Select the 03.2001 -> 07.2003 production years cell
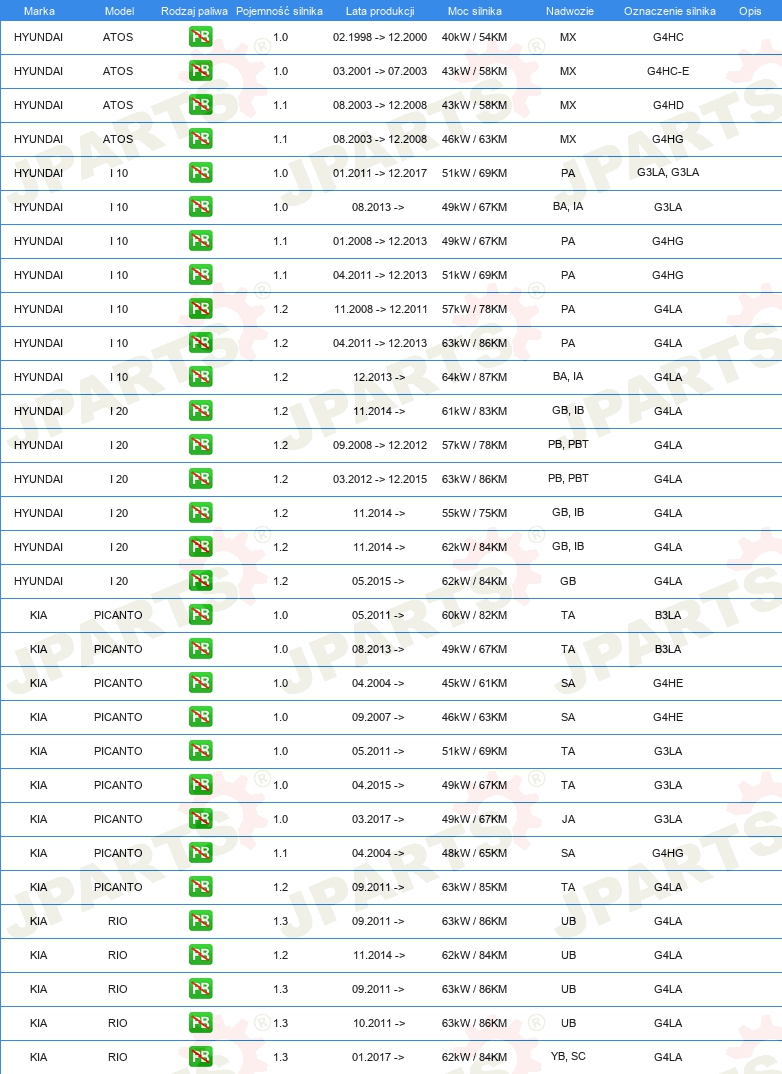This screenshot has height=1074, width=782. pyautogui.click(x=380, y=71)
